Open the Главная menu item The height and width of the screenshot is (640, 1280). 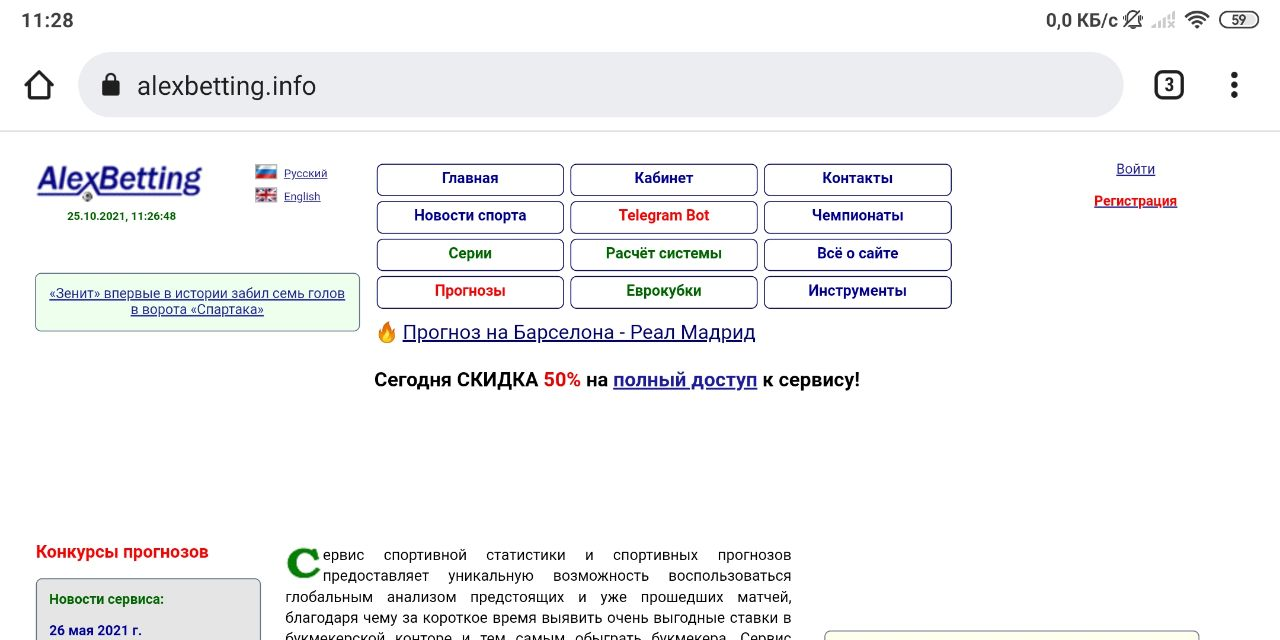(x=470, y=179)
